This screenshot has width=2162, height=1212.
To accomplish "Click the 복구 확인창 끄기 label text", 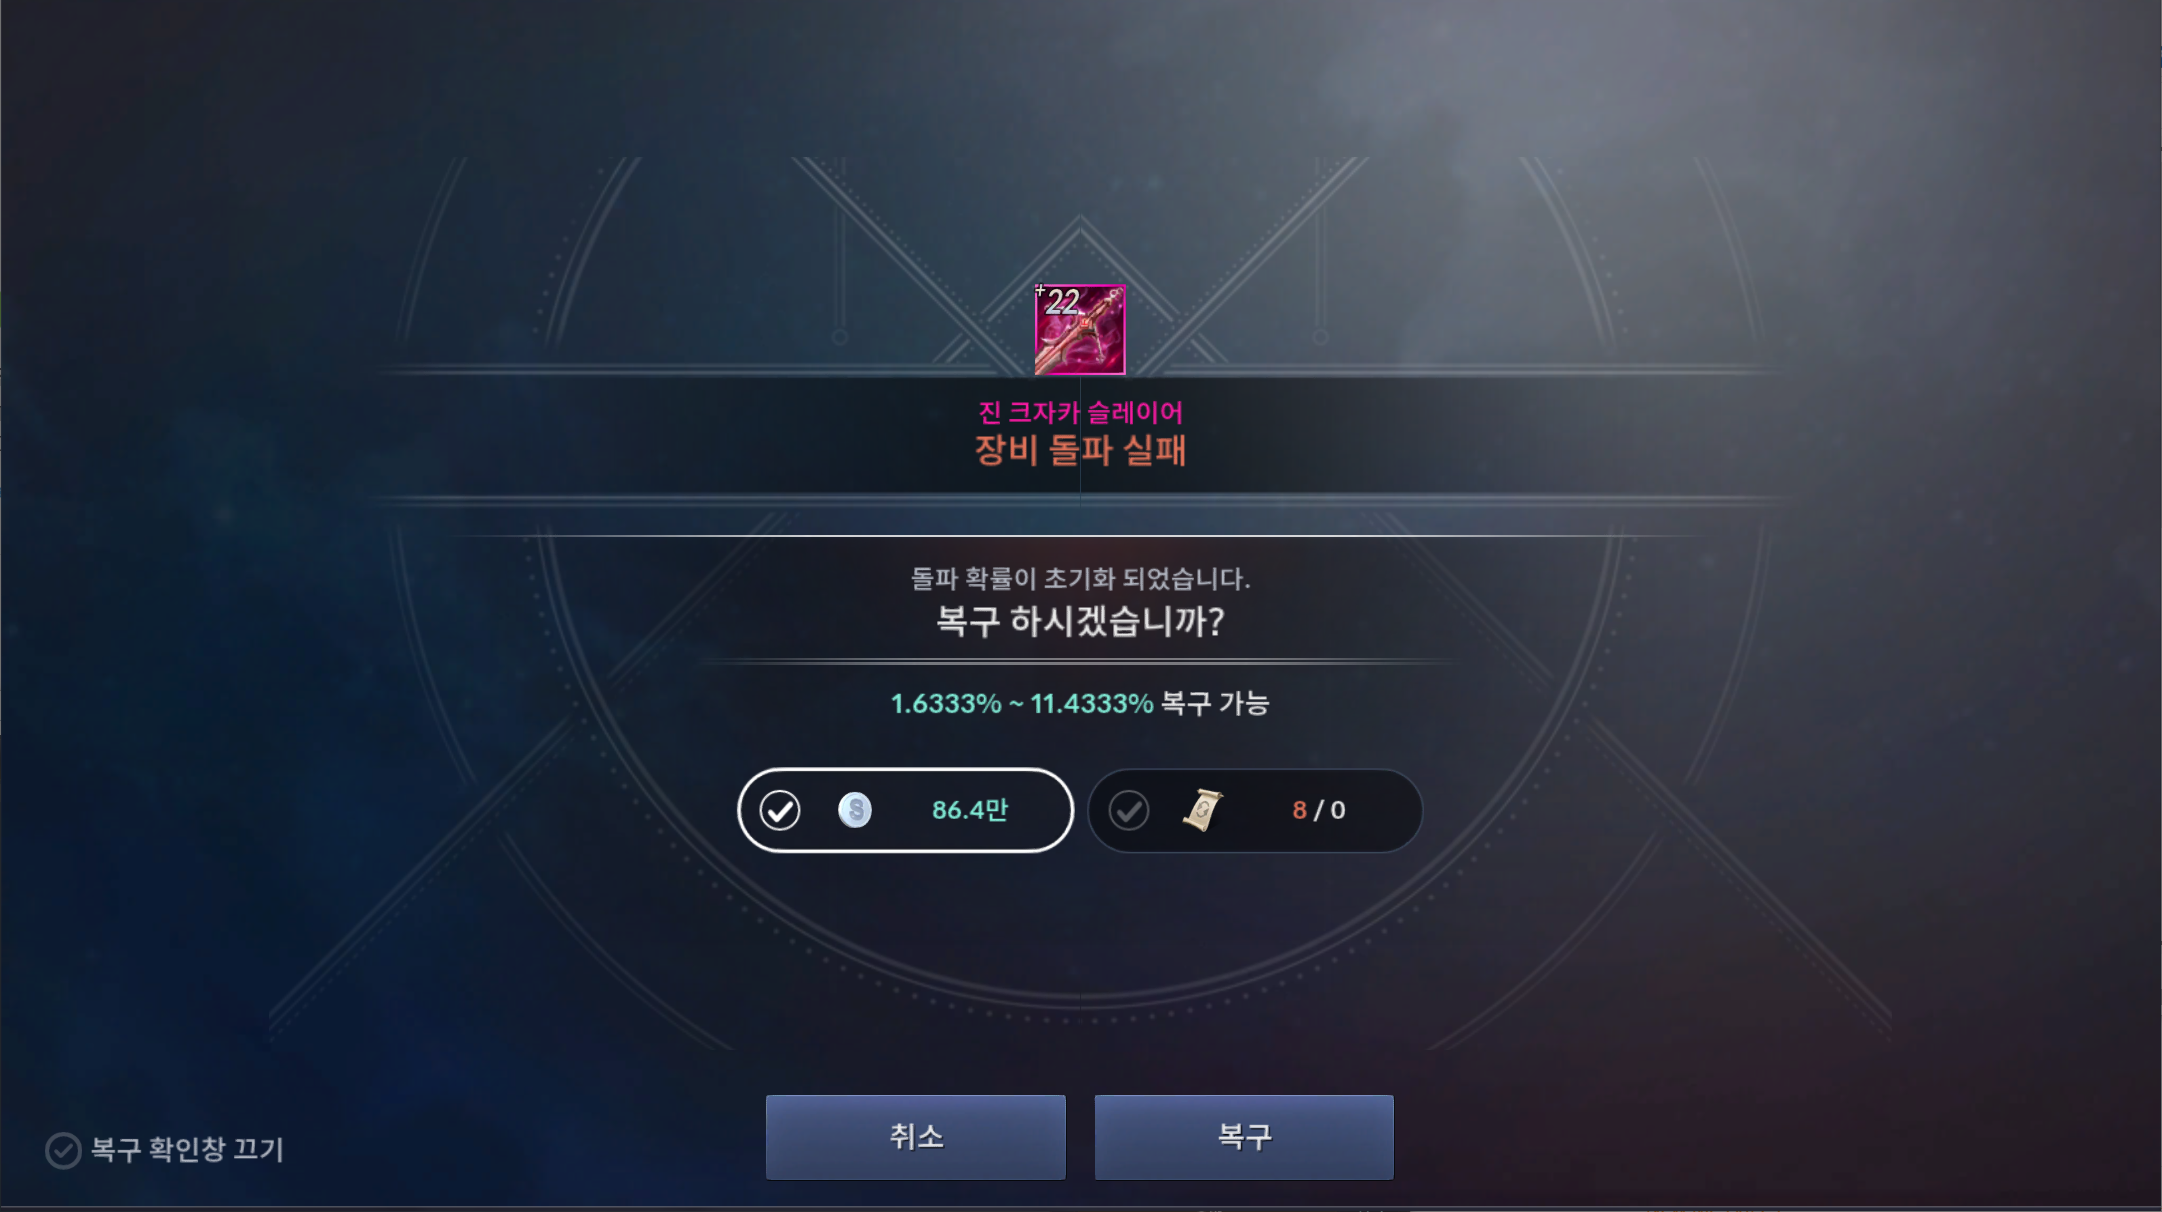I will tap(188, 1150).
